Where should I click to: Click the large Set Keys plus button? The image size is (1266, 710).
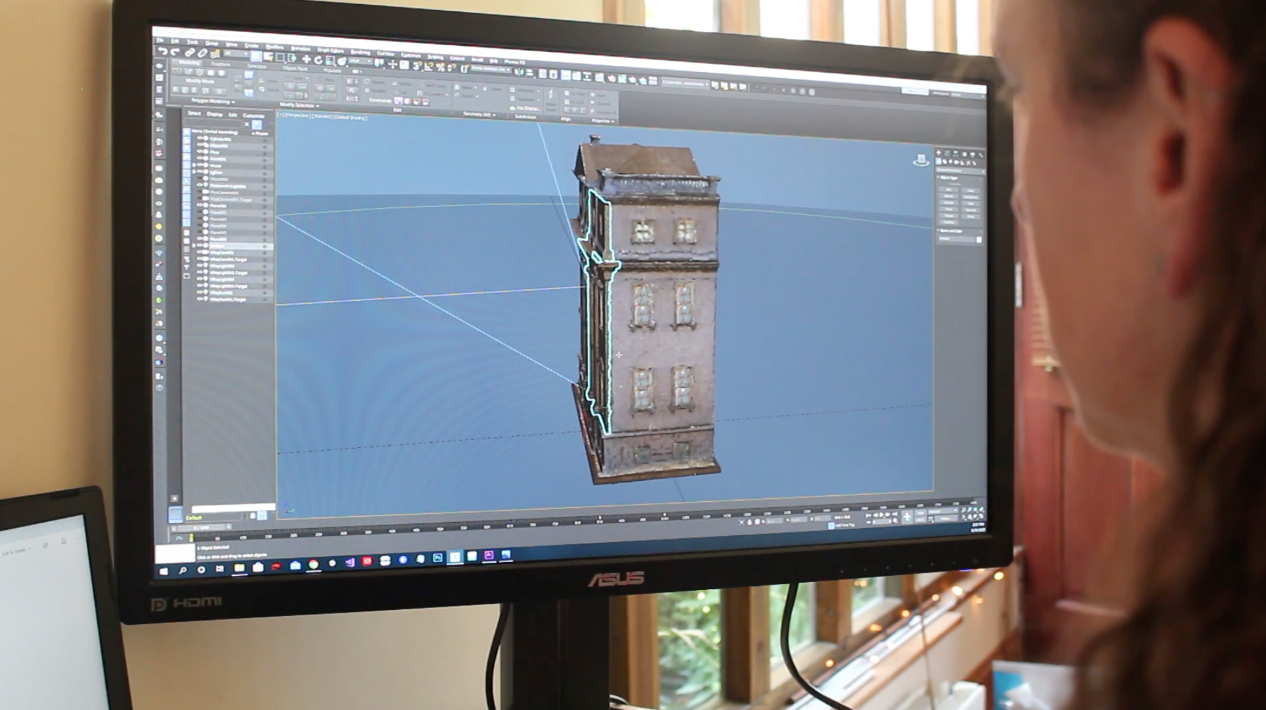point(907,517)
